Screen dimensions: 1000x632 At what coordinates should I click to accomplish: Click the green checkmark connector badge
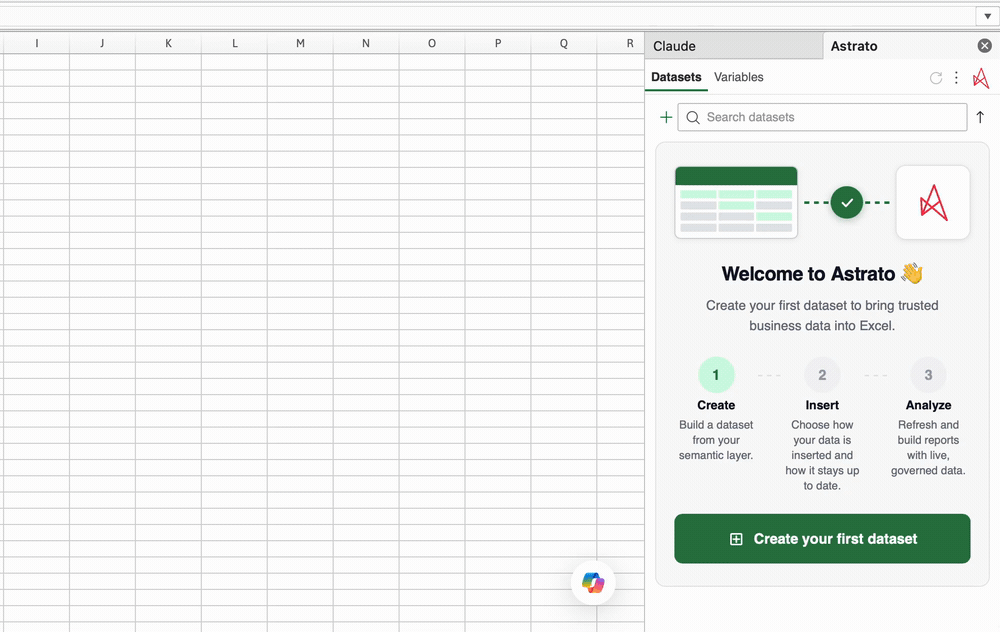tap(847, 203)
